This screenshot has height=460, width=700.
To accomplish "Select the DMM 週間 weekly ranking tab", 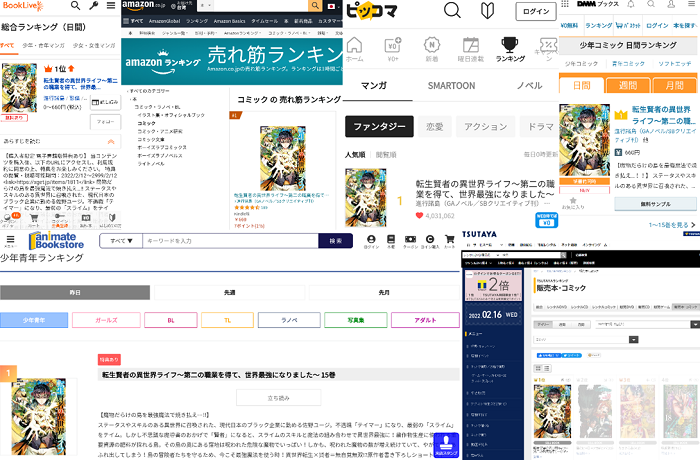I will [628, 85].
